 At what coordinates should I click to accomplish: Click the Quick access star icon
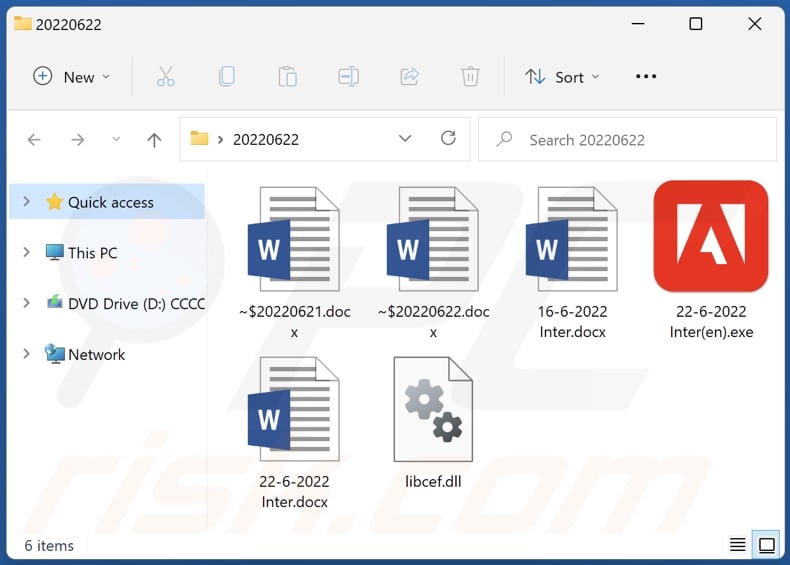coord(54,202)
